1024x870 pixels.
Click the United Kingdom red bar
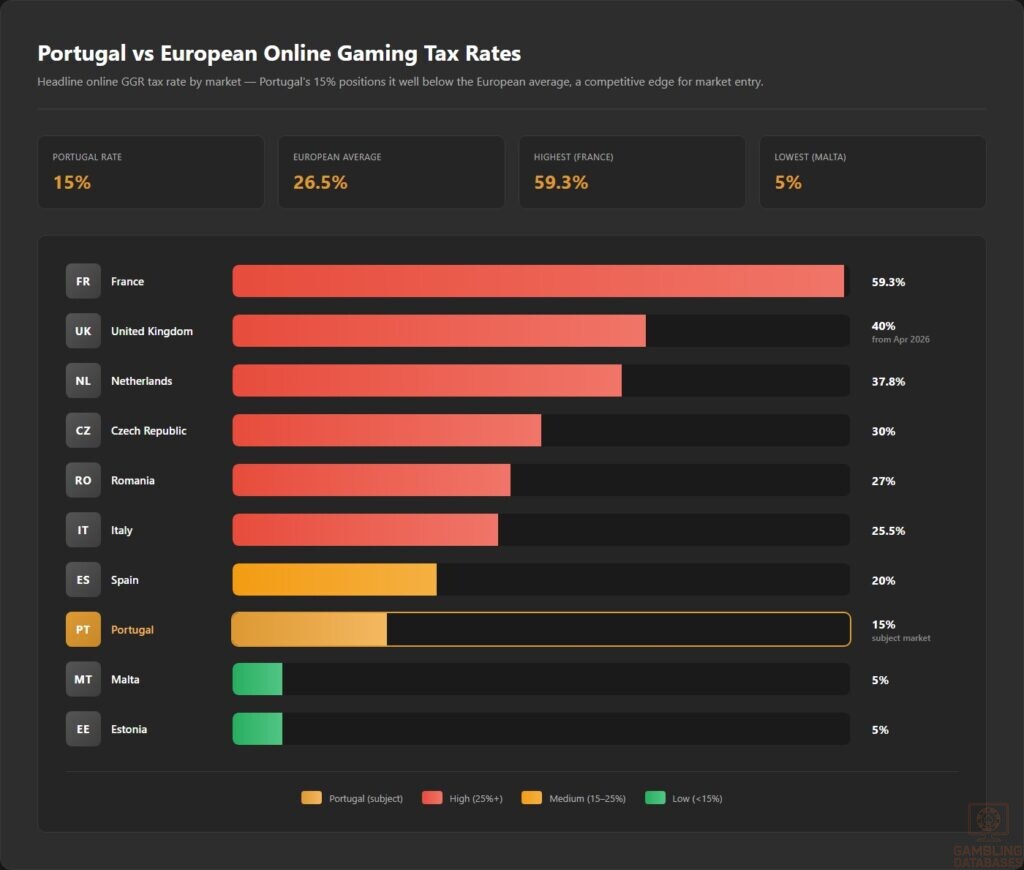click(x=439, y=330)
